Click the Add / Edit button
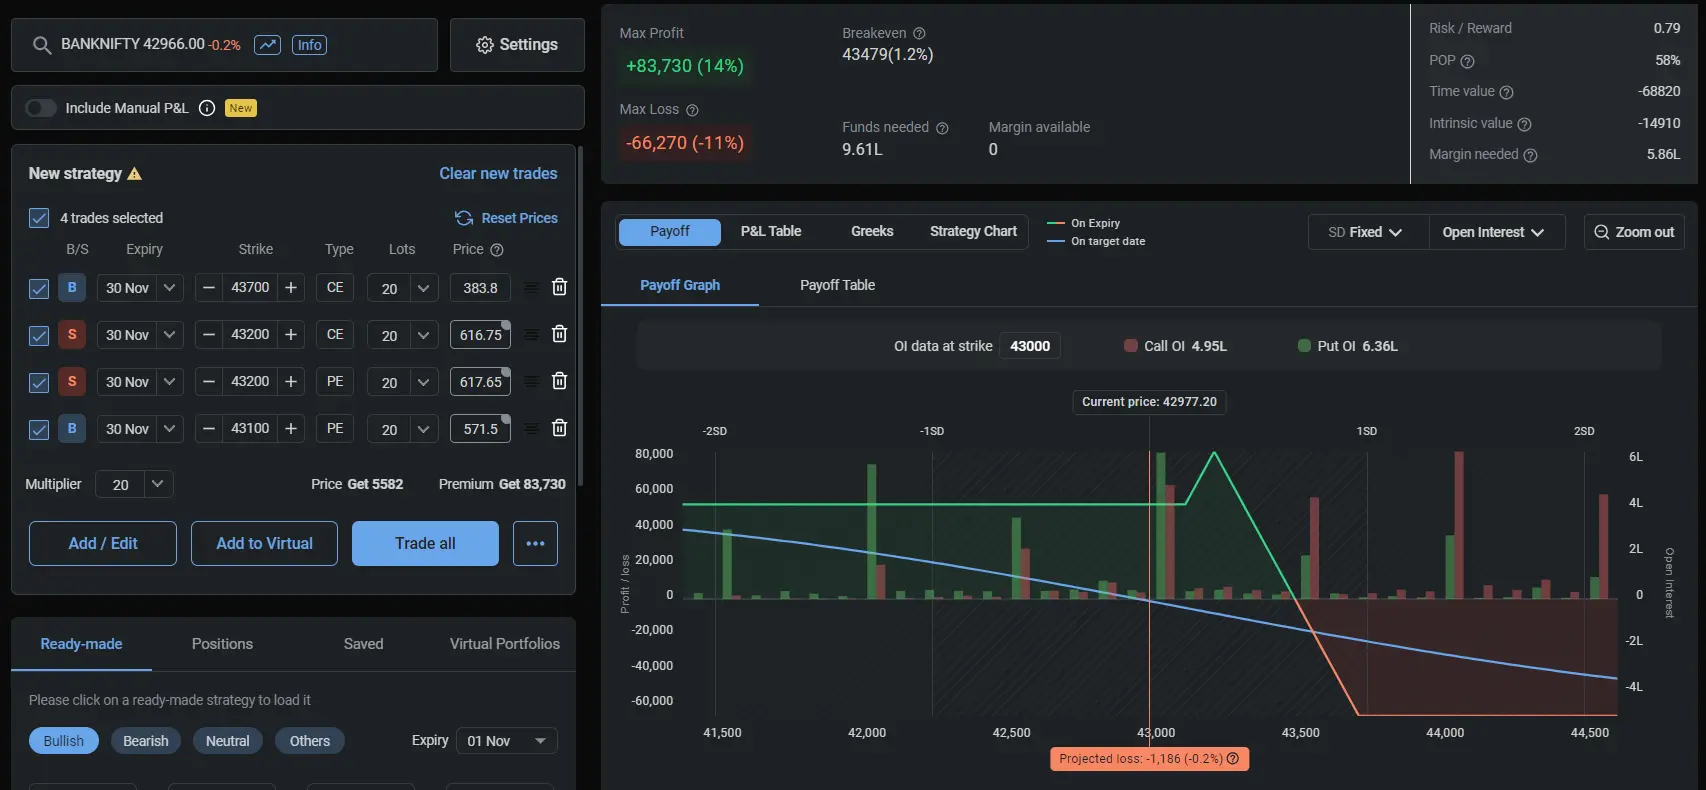This screenshot has height=790, width=1706. click(103, 543)
